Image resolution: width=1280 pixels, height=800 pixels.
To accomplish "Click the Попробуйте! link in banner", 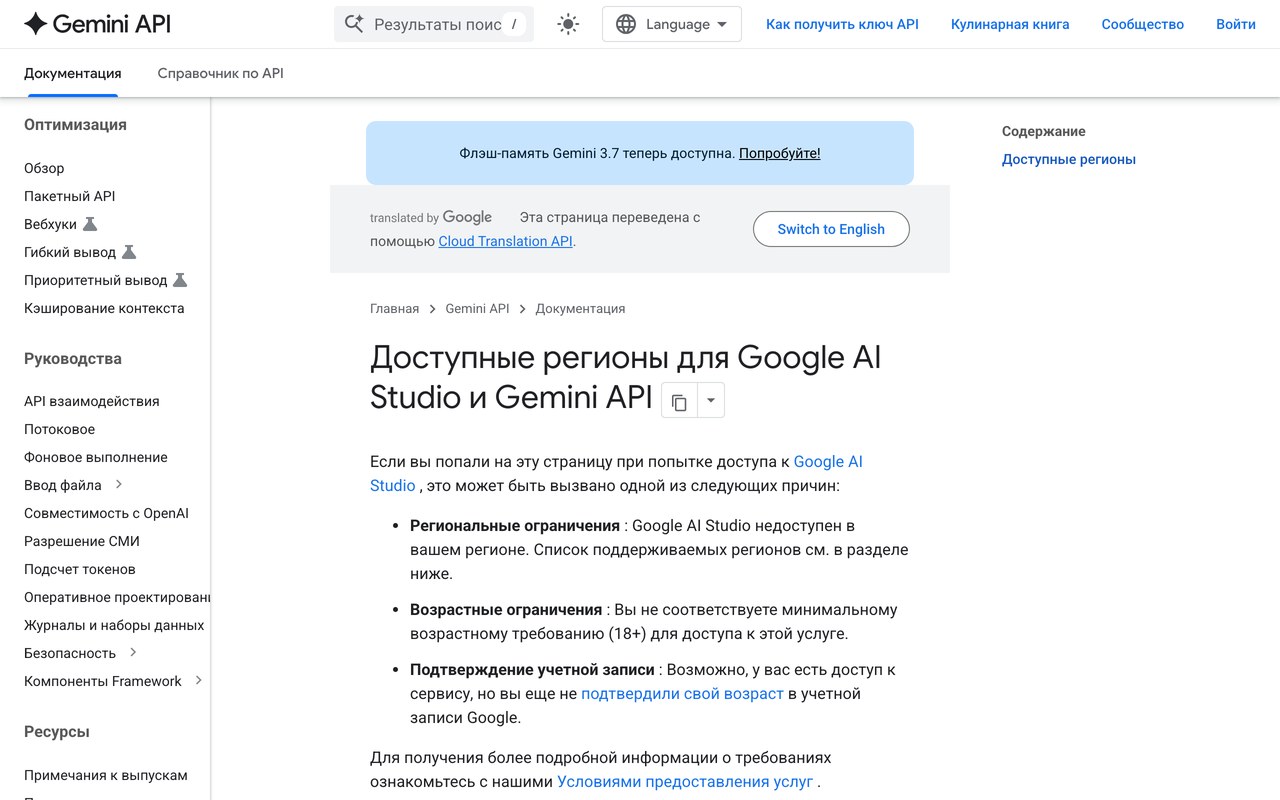I will pos(780,153).
